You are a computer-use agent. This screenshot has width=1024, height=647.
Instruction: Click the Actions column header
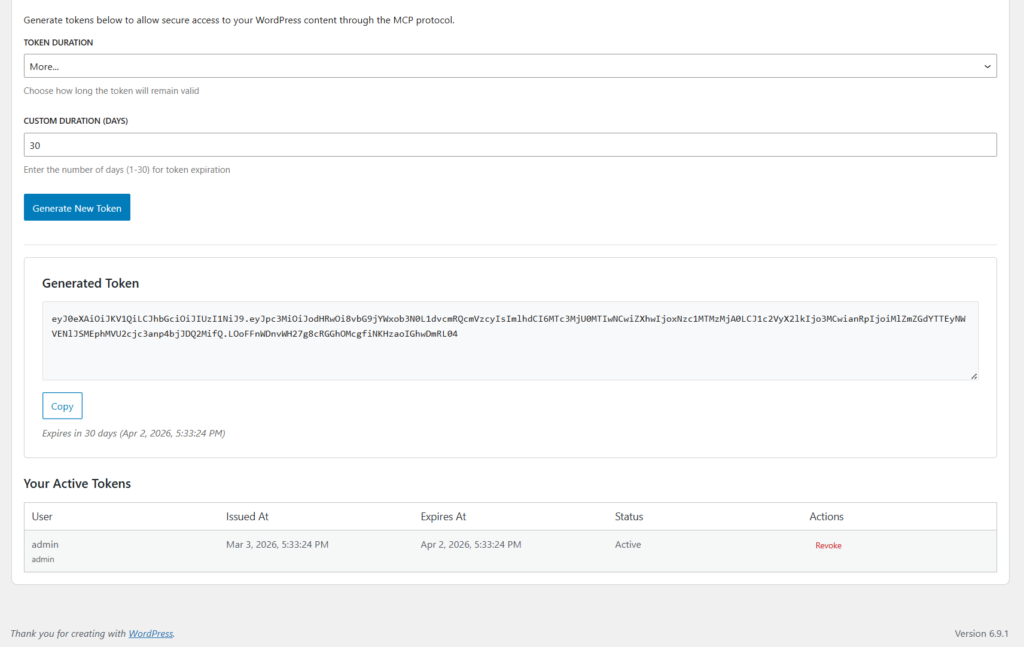pos(826,516)
